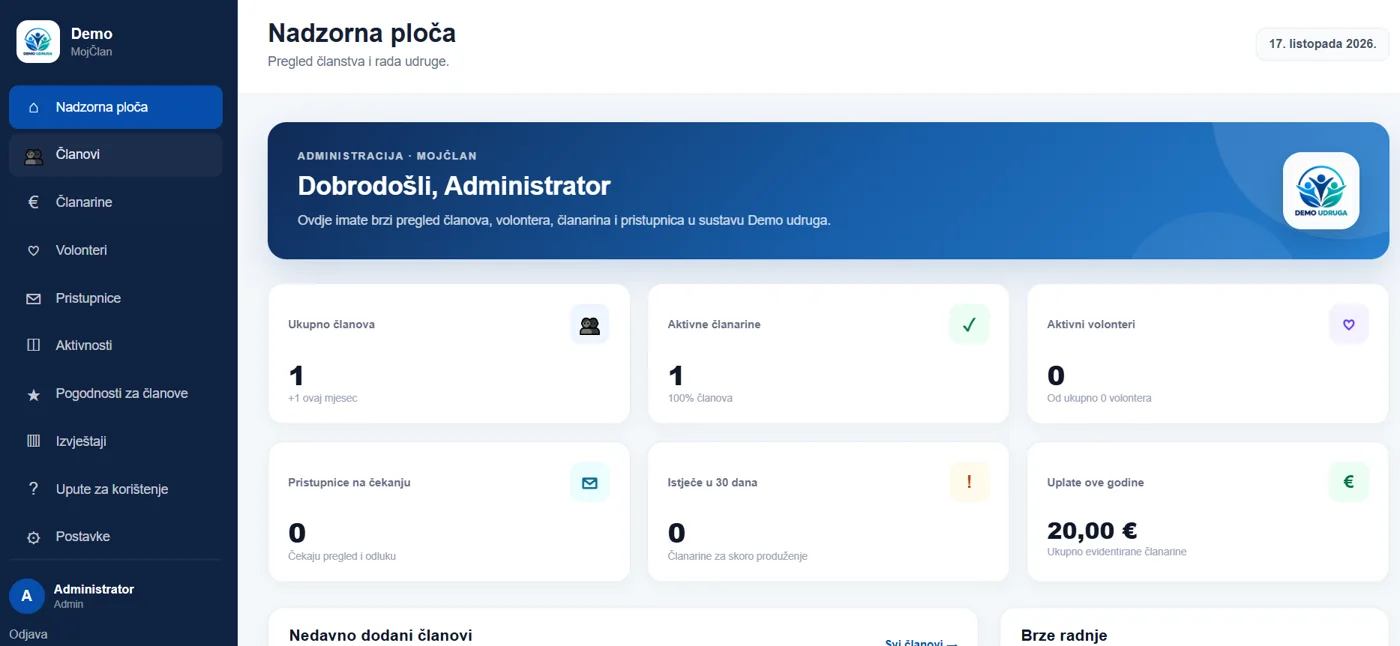Click the envelope icon beside Pristupnice
The height and width of the screenshot is (646, 1400).
click(x=34, y=299)
